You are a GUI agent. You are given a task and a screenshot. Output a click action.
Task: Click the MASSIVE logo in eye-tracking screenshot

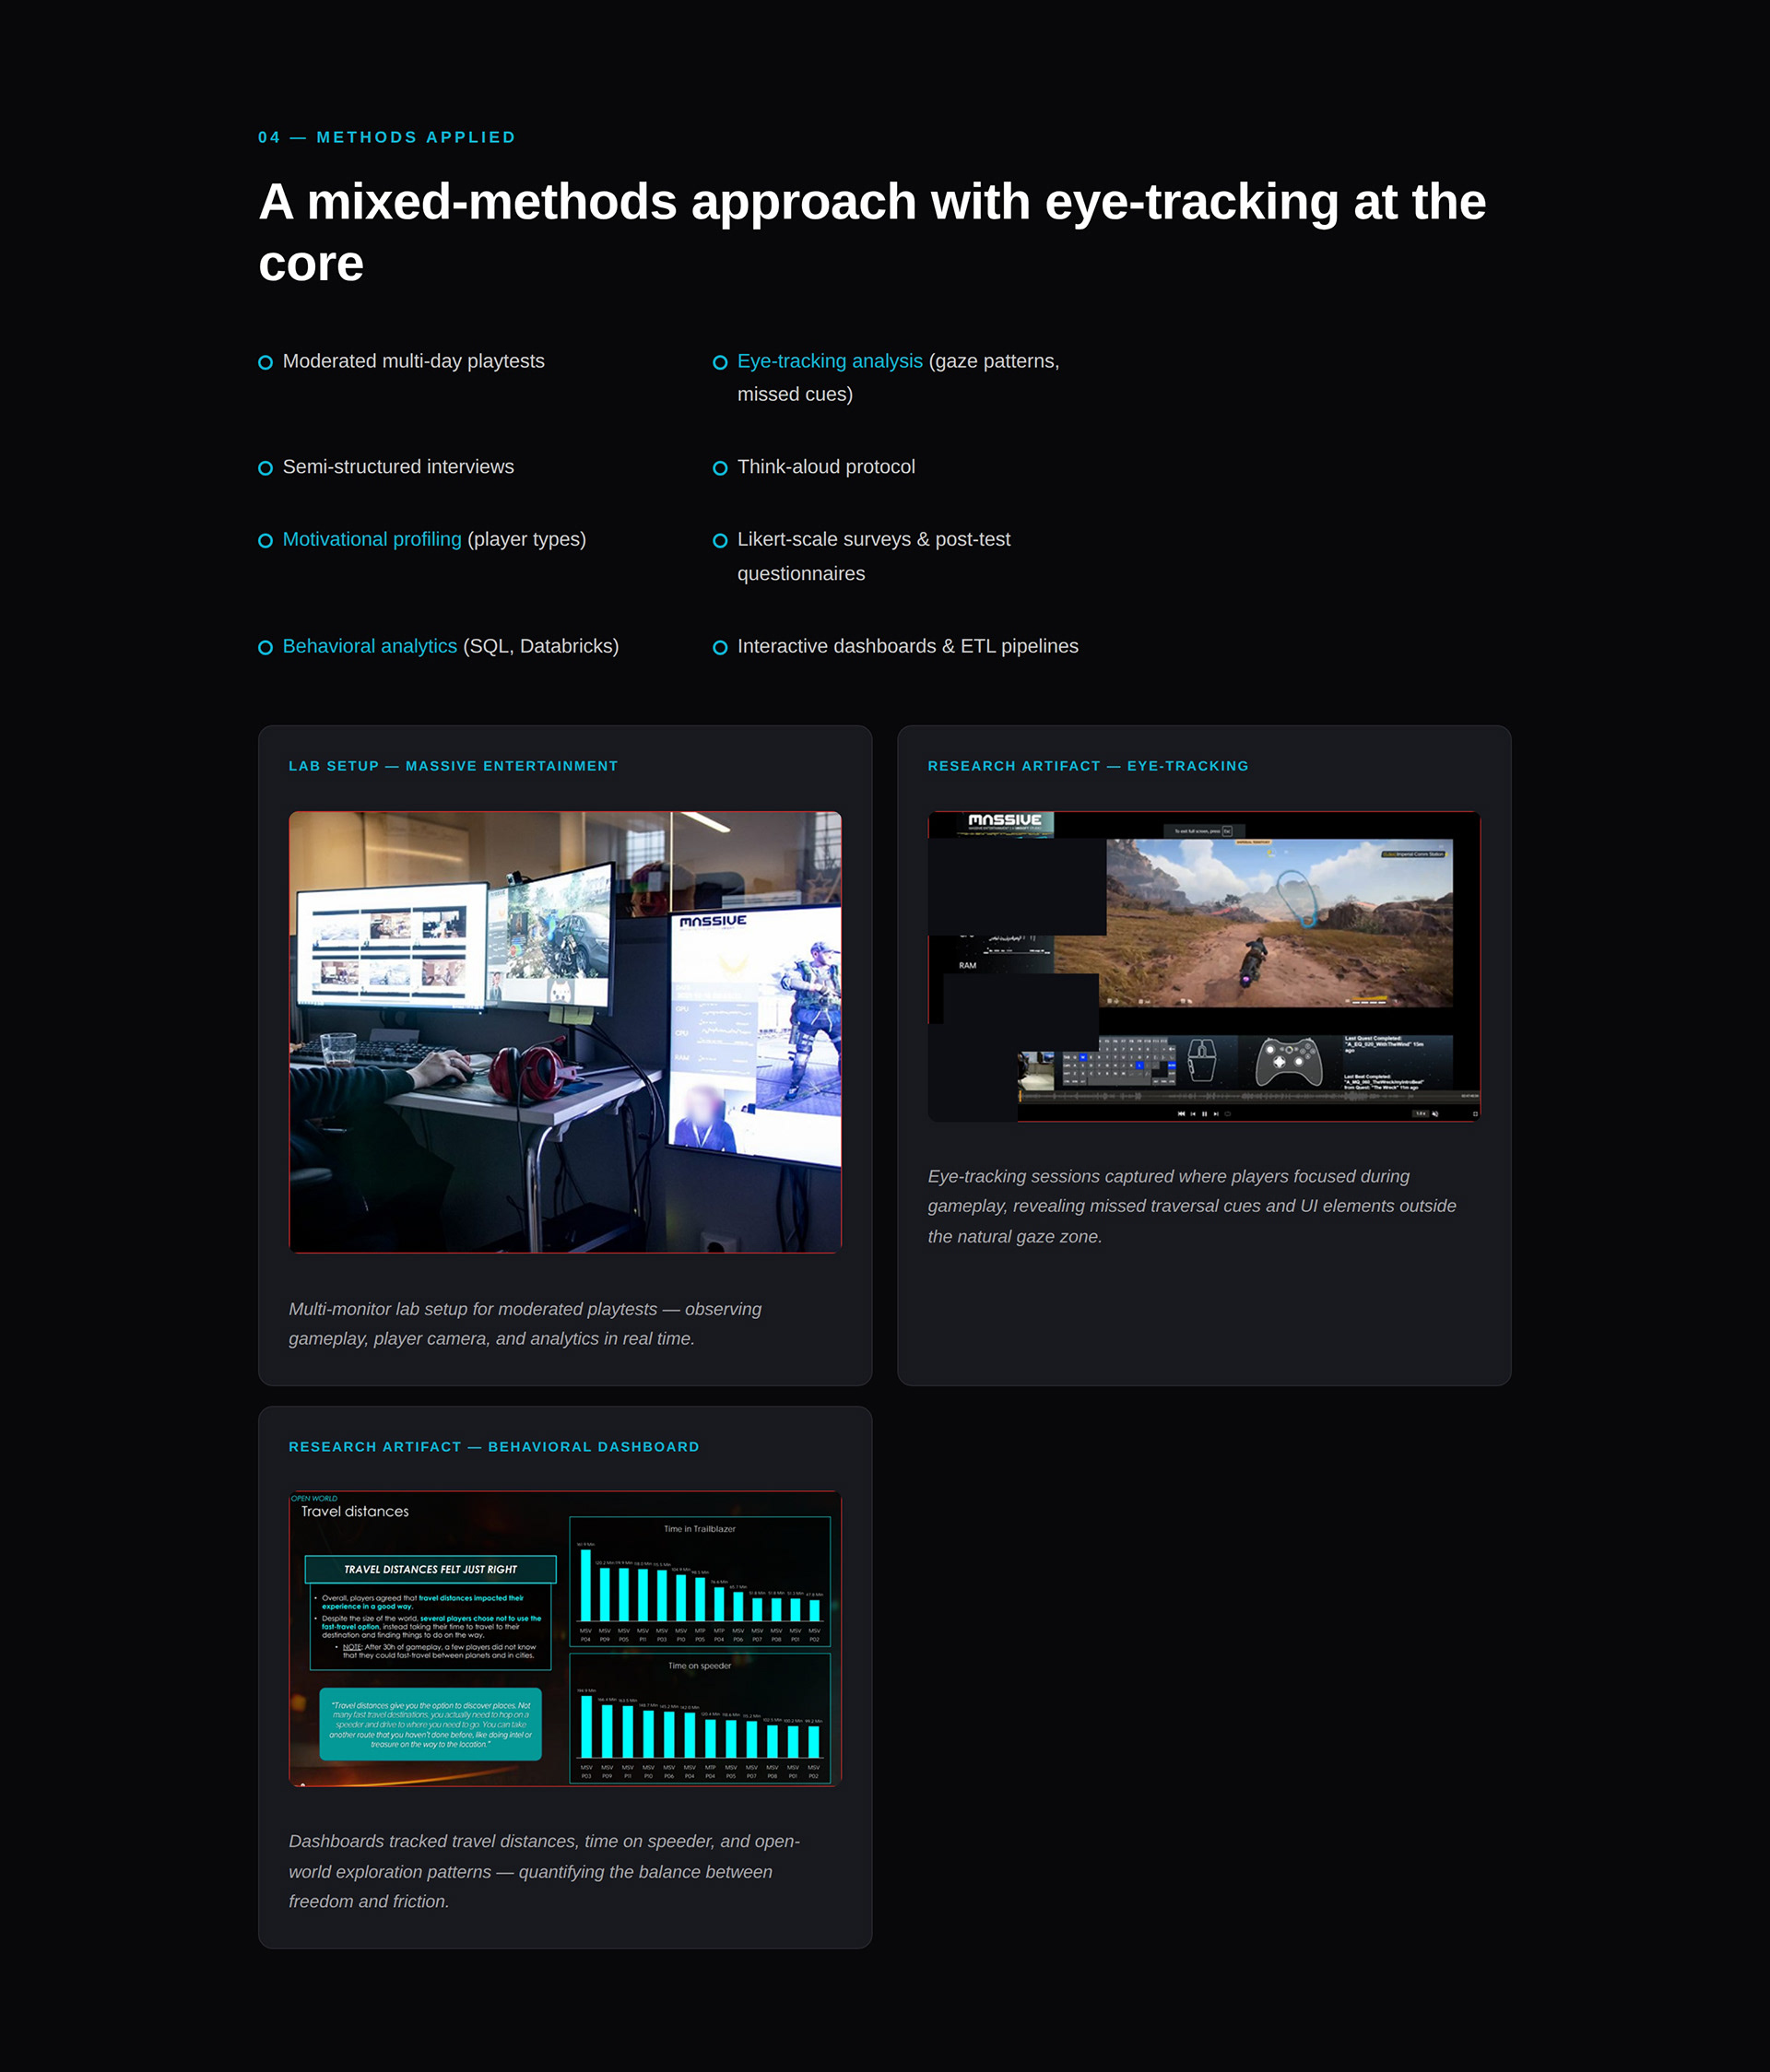coord(1004,821)
